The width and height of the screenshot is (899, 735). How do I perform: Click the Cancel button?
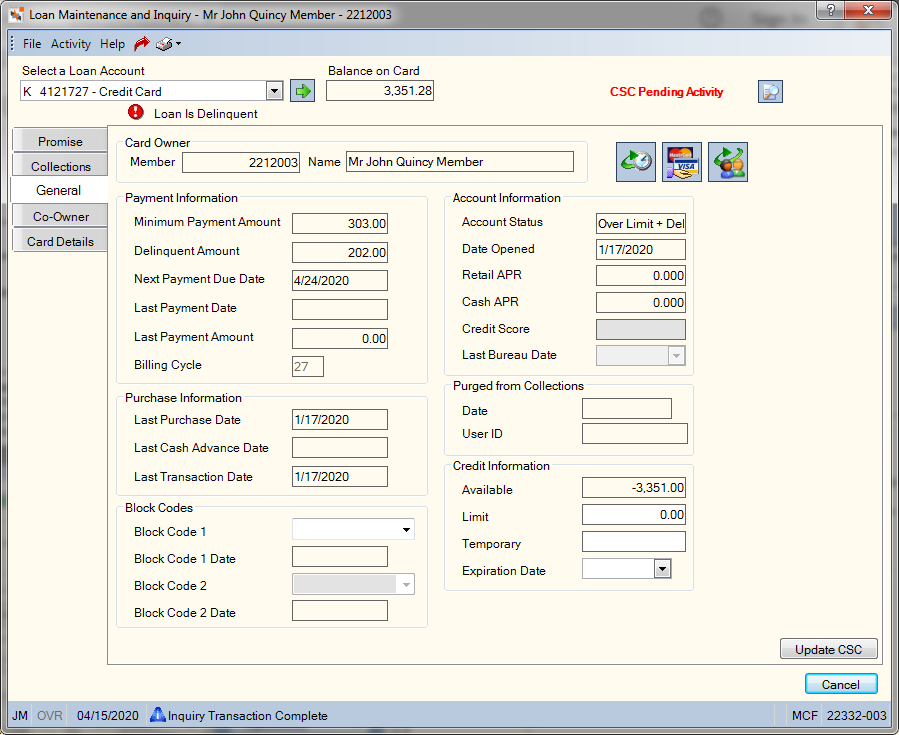[841, 684]
